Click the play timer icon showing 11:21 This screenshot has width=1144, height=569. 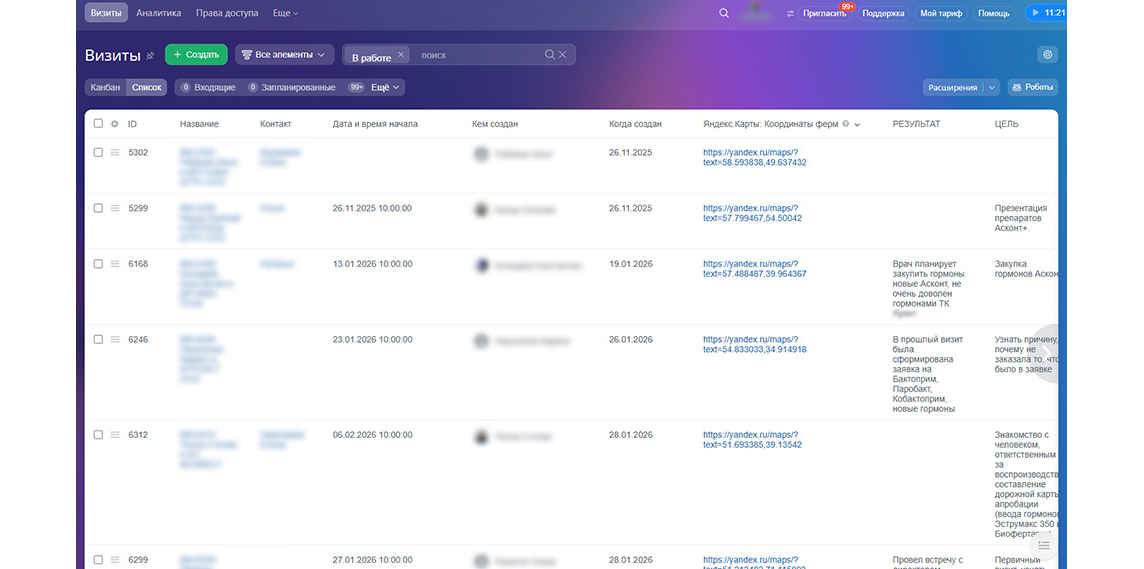coord(1035,13)
